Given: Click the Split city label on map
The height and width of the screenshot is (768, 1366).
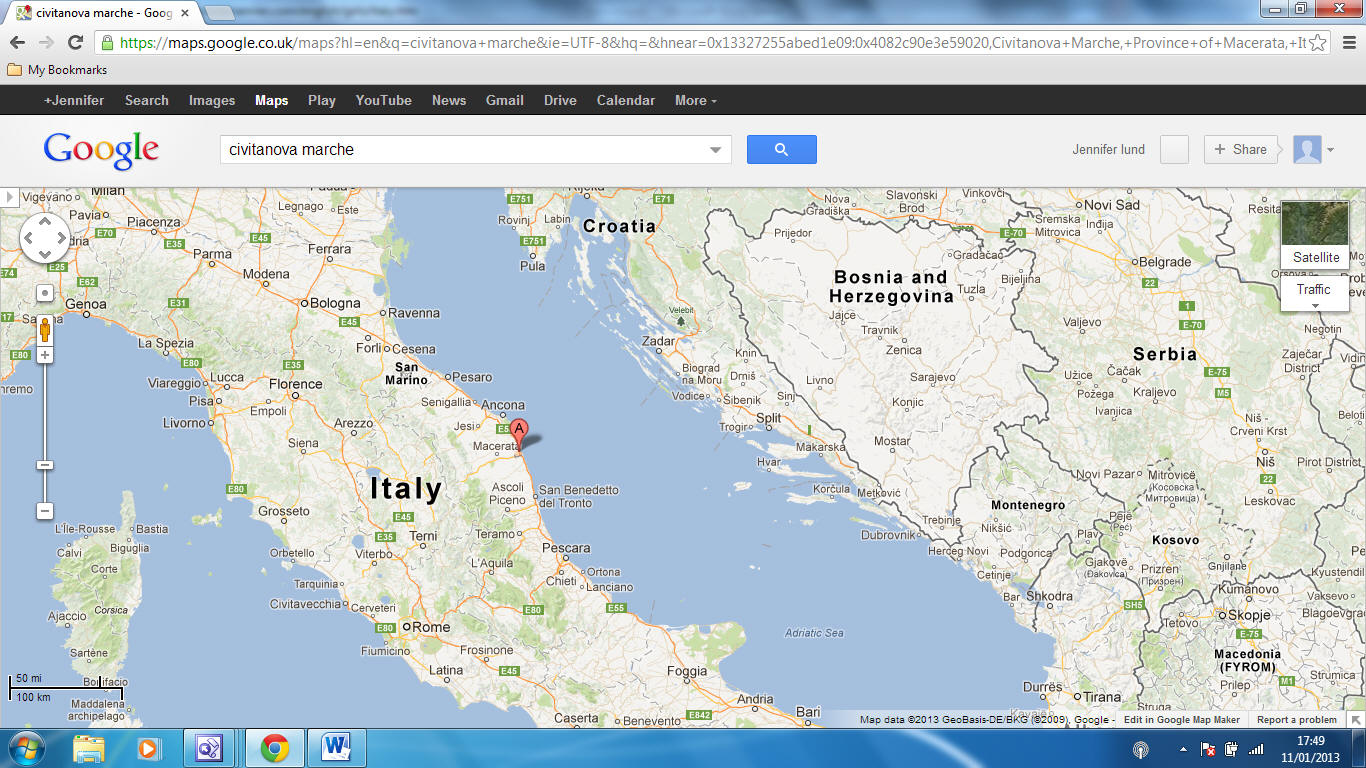Looking at the screenshot, I should [769, 418].
